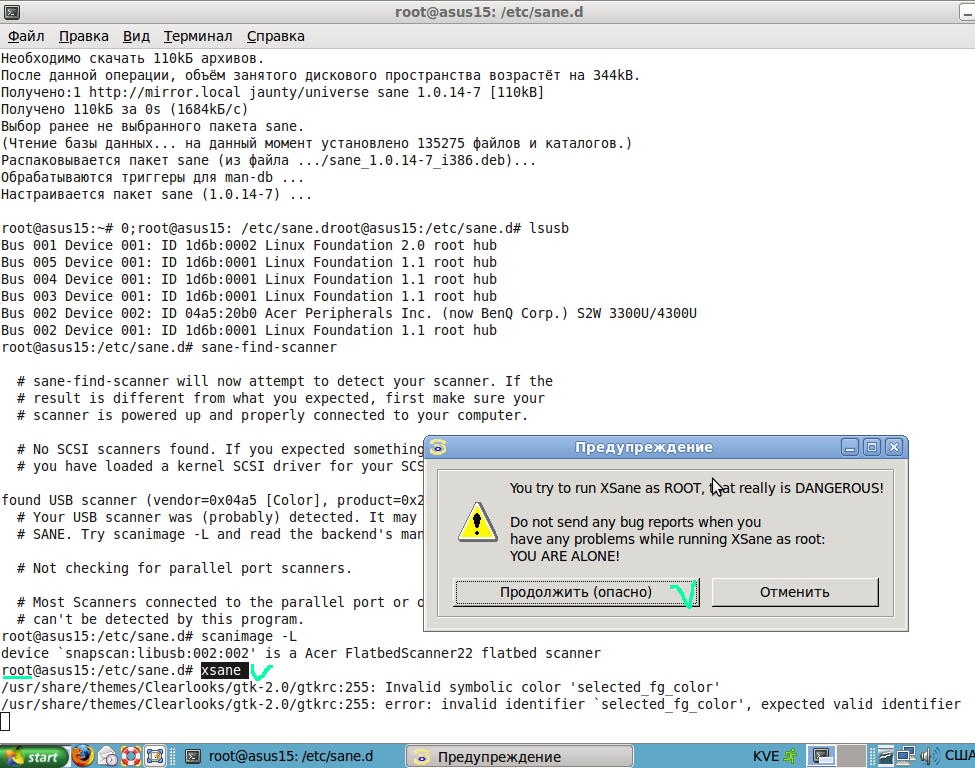
Task: Launch Firefox from the panel
Action: coord(83,757)
